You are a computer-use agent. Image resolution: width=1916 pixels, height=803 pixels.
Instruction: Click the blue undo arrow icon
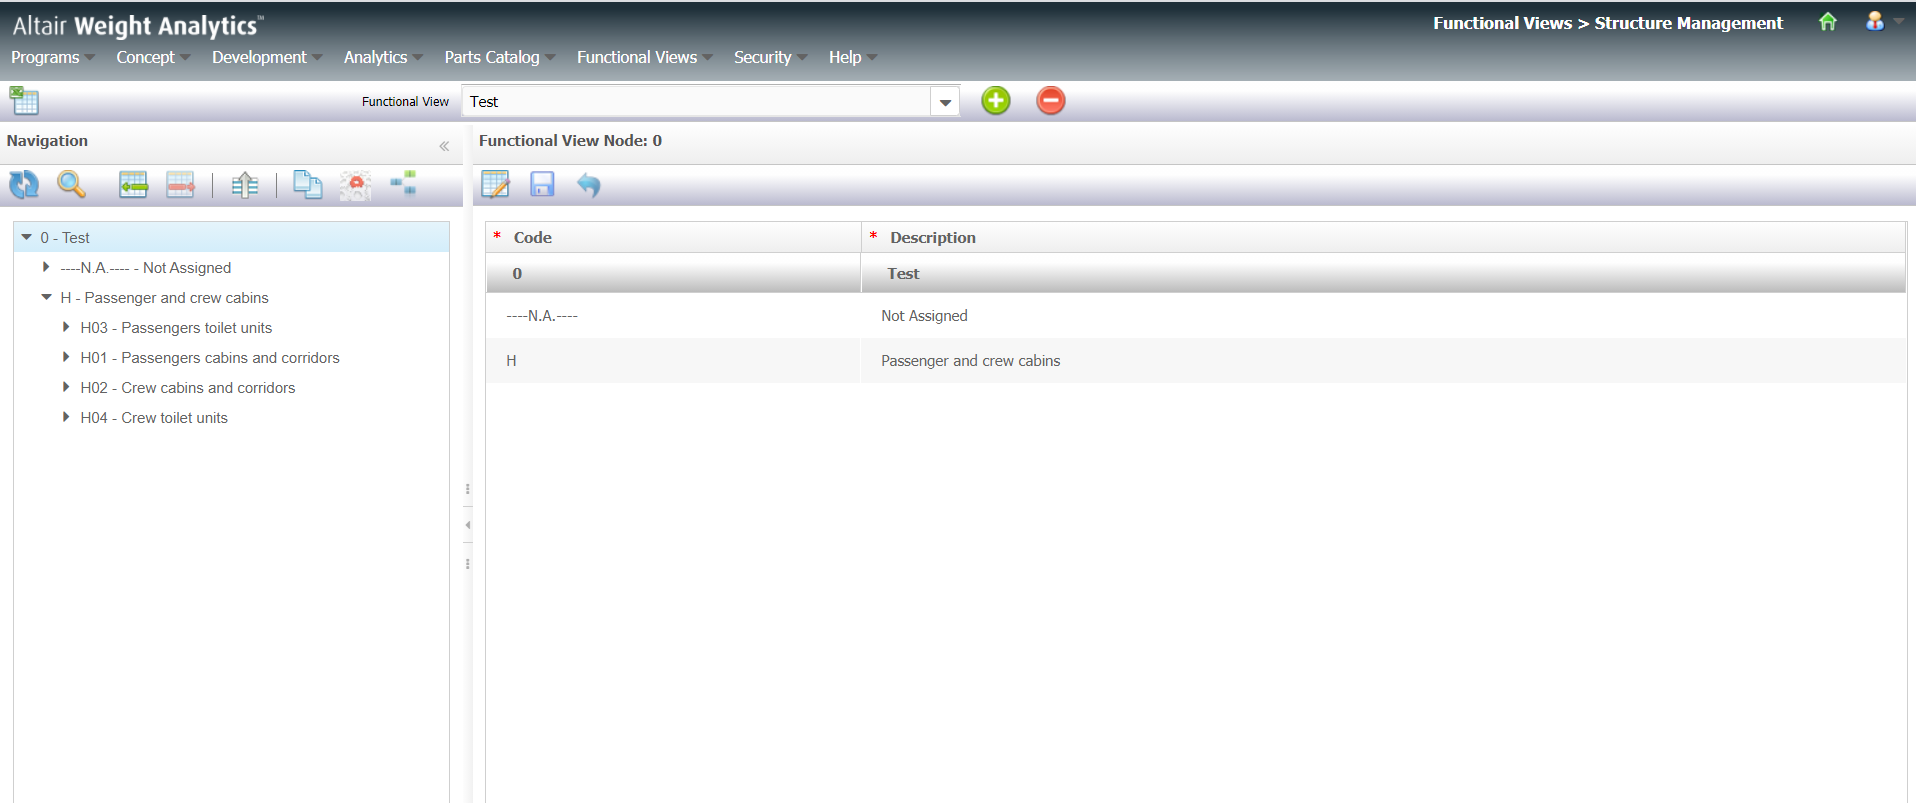pos(589,185)
